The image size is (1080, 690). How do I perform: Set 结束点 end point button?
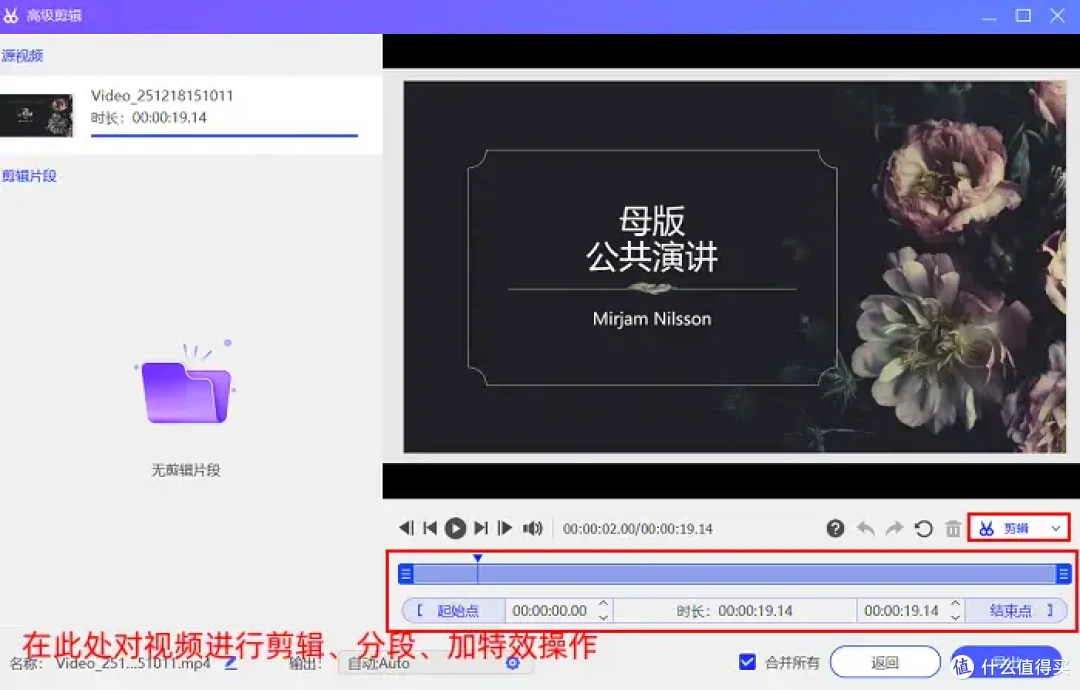(1017, 611)
